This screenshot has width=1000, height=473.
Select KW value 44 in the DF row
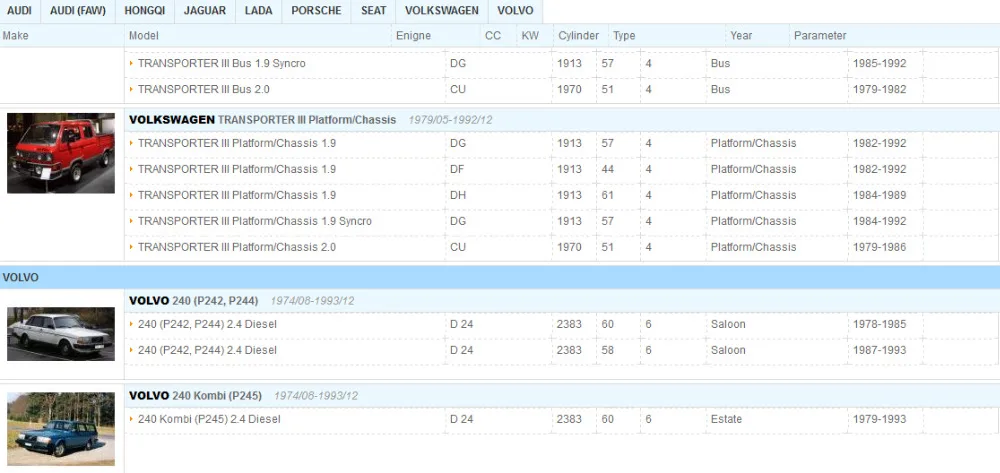[607, 169]
